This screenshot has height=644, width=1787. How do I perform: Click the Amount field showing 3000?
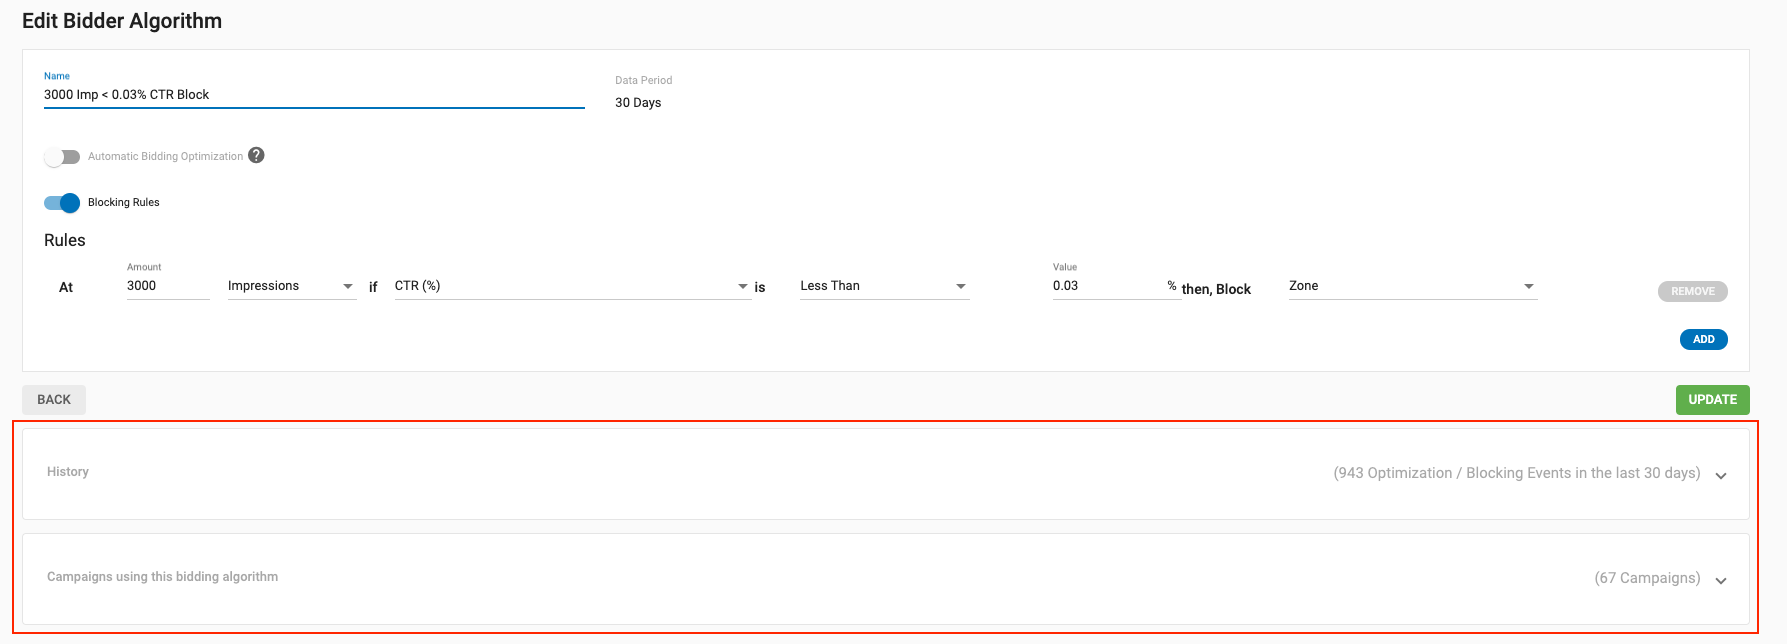point(167,286)
